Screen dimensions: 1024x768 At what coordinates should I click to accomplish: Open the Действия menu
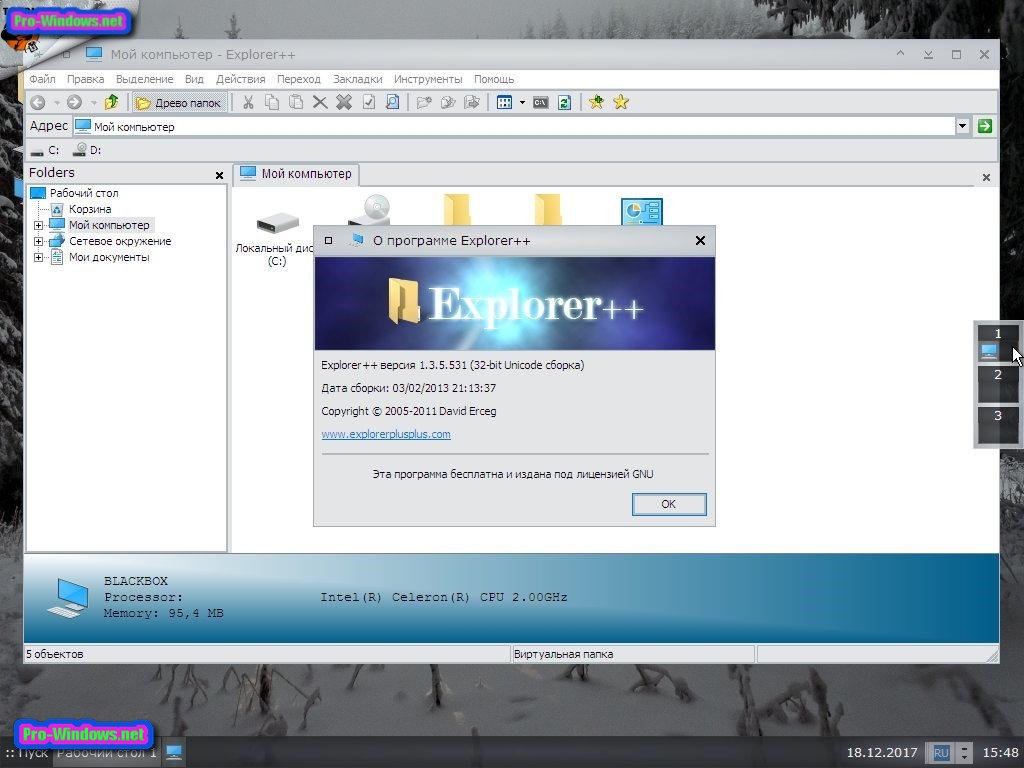tap(240, 79)
